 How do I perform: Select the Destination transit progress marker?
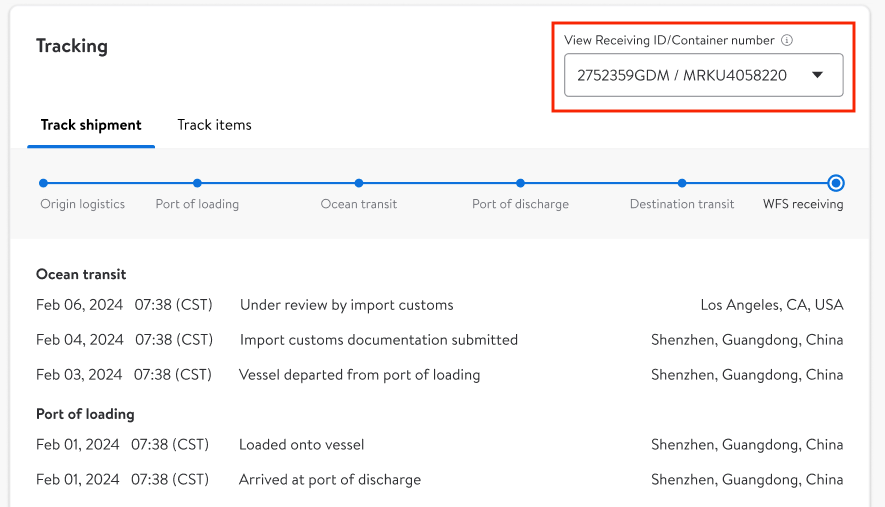point(681,183)
